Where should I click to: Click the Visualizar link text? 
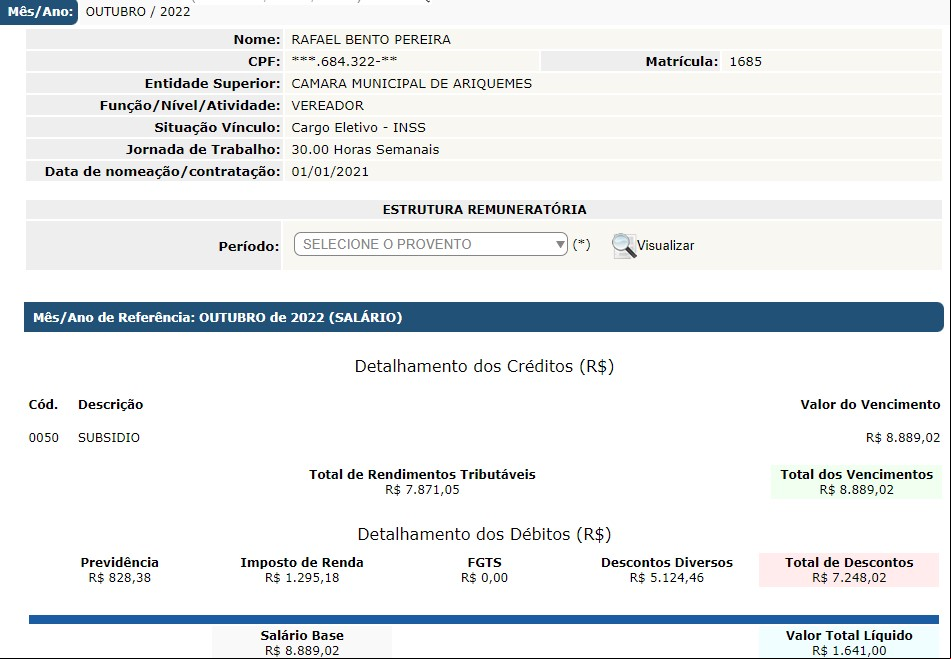tap(665, 246)
